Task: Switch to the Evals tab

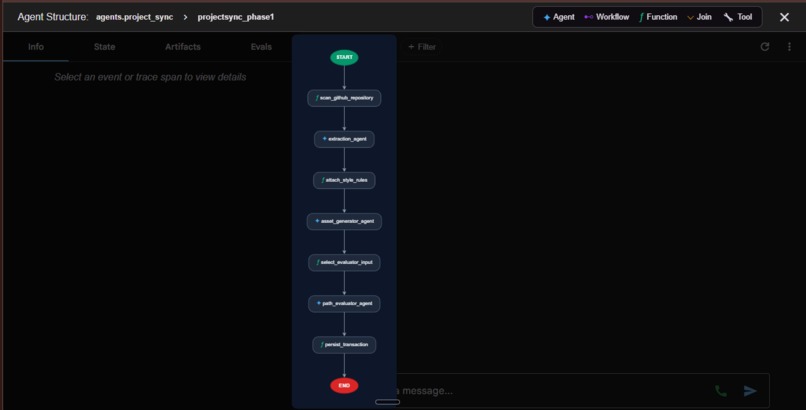Action: coord(261,47)
